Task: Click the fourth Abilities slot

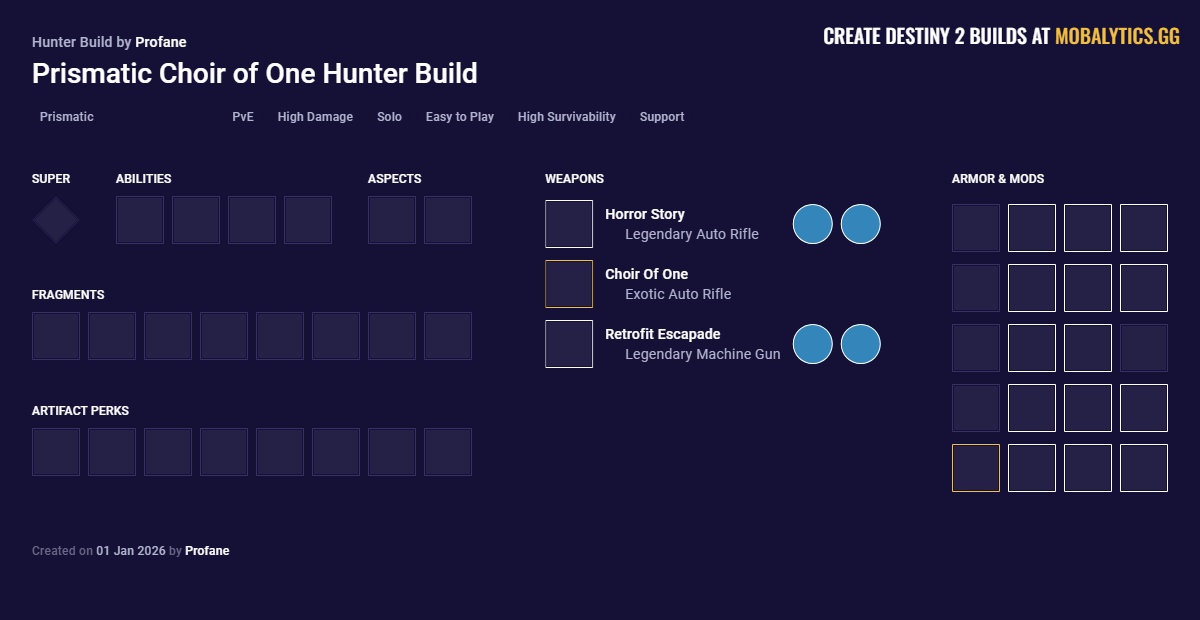Action: (308, 219)
